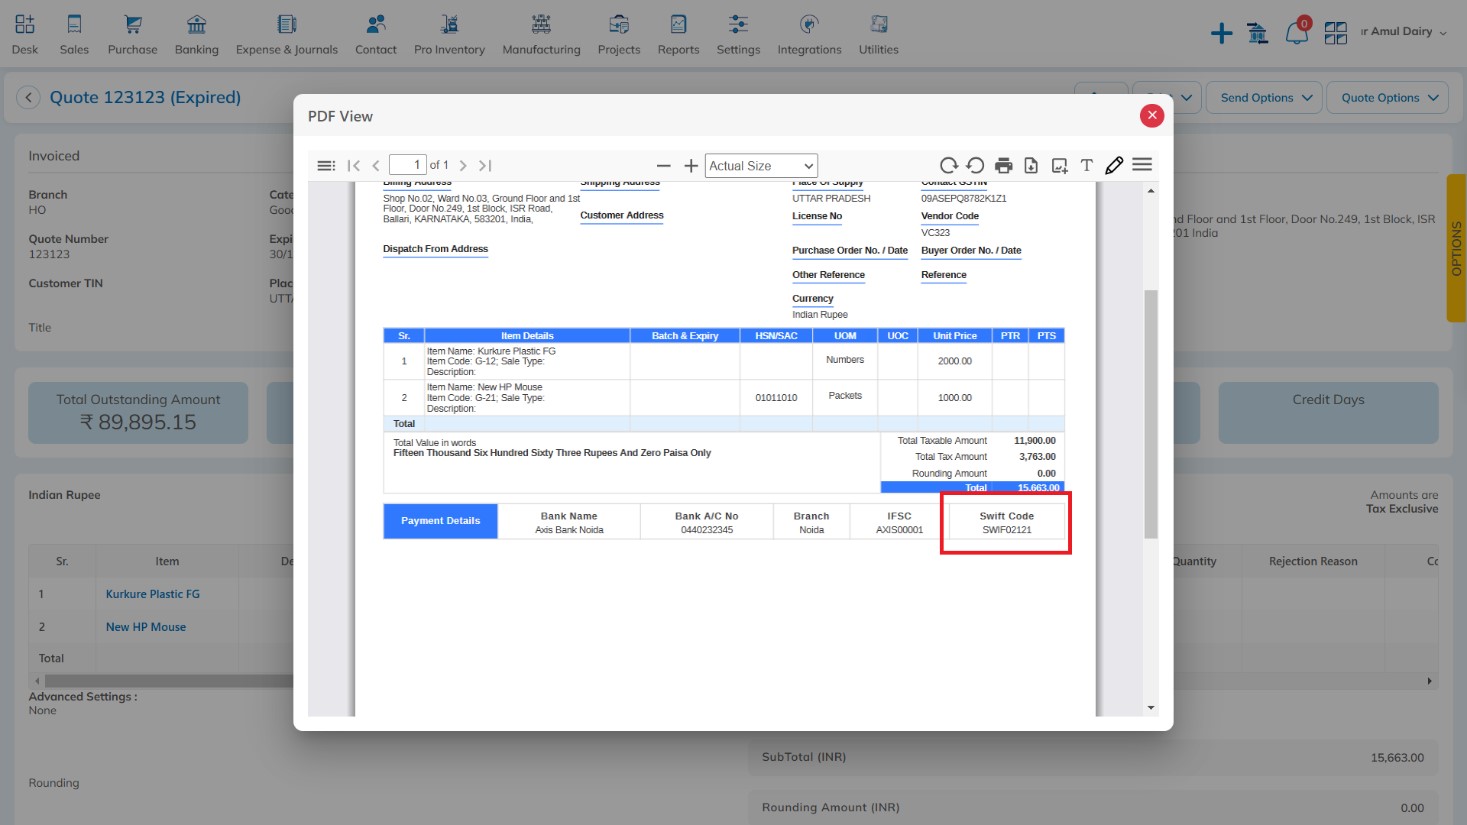Open the Contact module

(x=376, y=34)
